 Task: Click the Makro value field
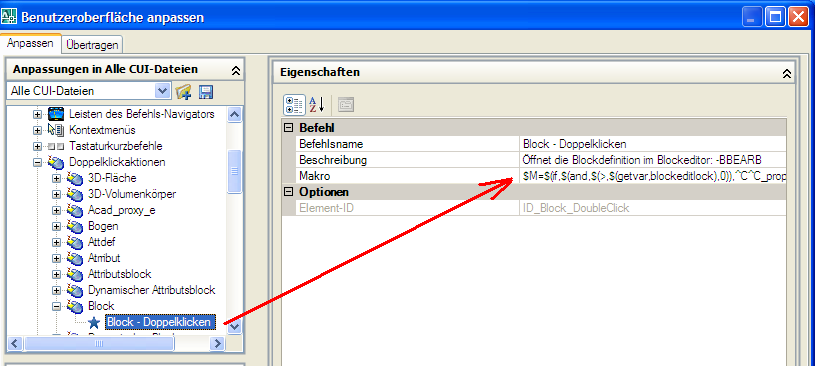tap(654, 176)
